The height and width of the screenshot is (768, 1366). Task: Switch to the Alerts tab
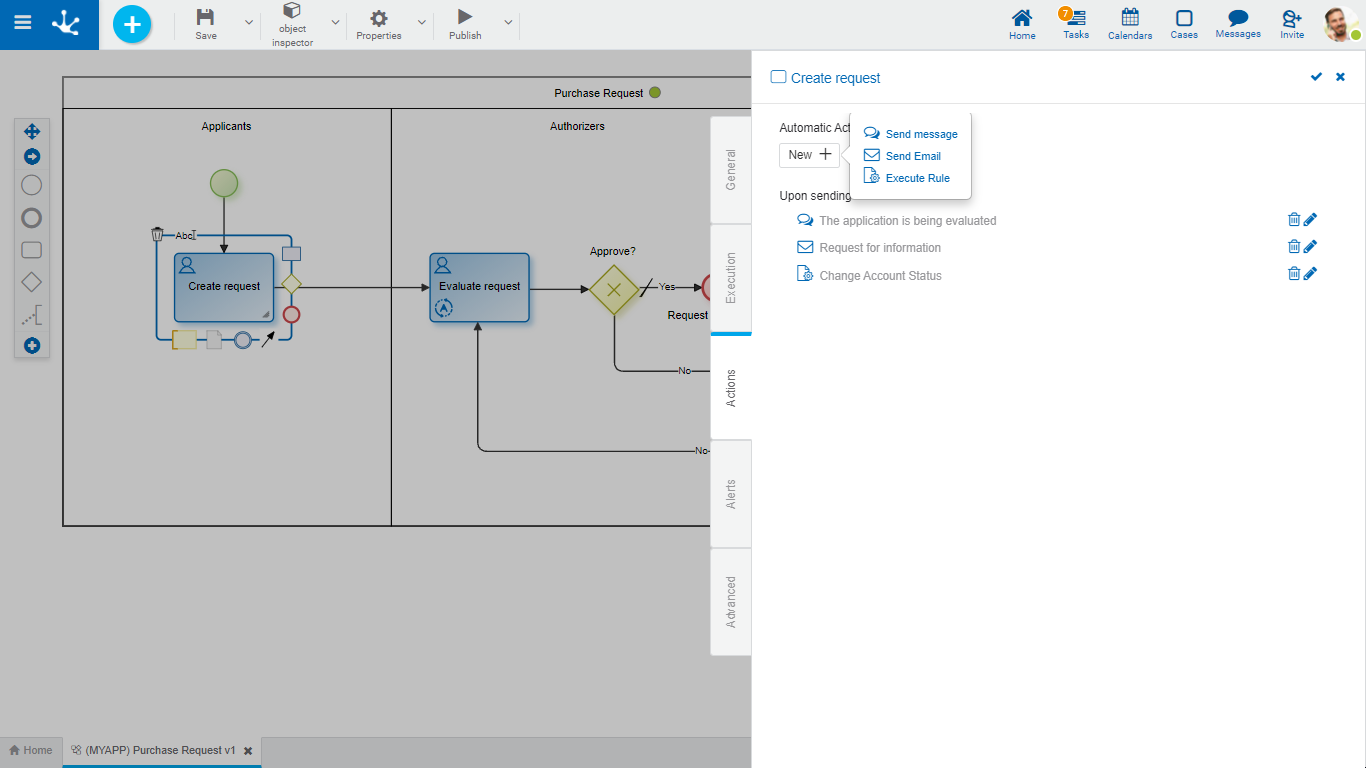click(x=731, y=494)
